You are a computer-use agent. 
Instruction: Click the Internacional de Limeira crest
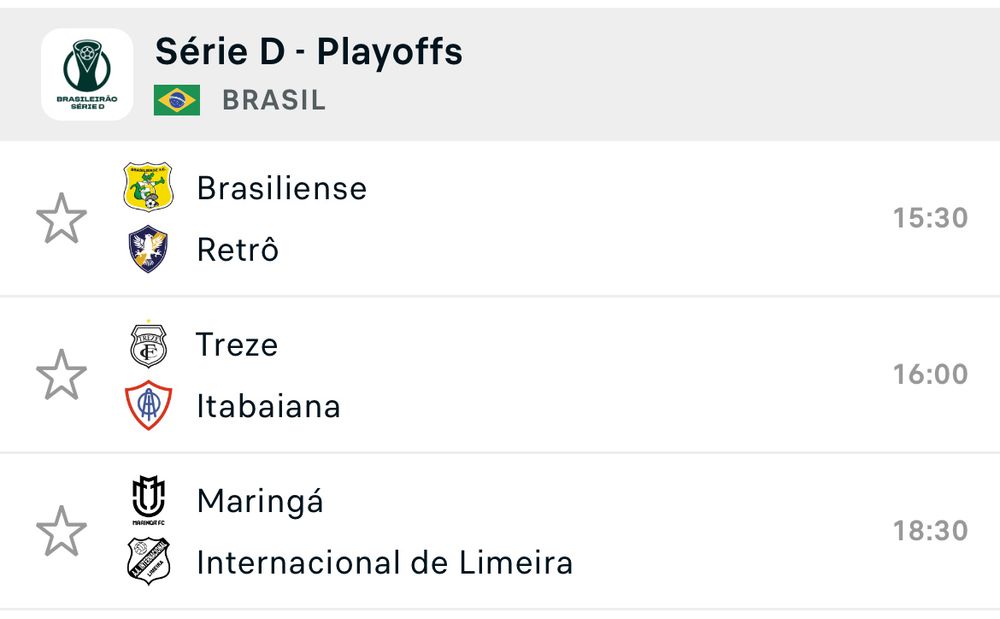coord(148,562)
